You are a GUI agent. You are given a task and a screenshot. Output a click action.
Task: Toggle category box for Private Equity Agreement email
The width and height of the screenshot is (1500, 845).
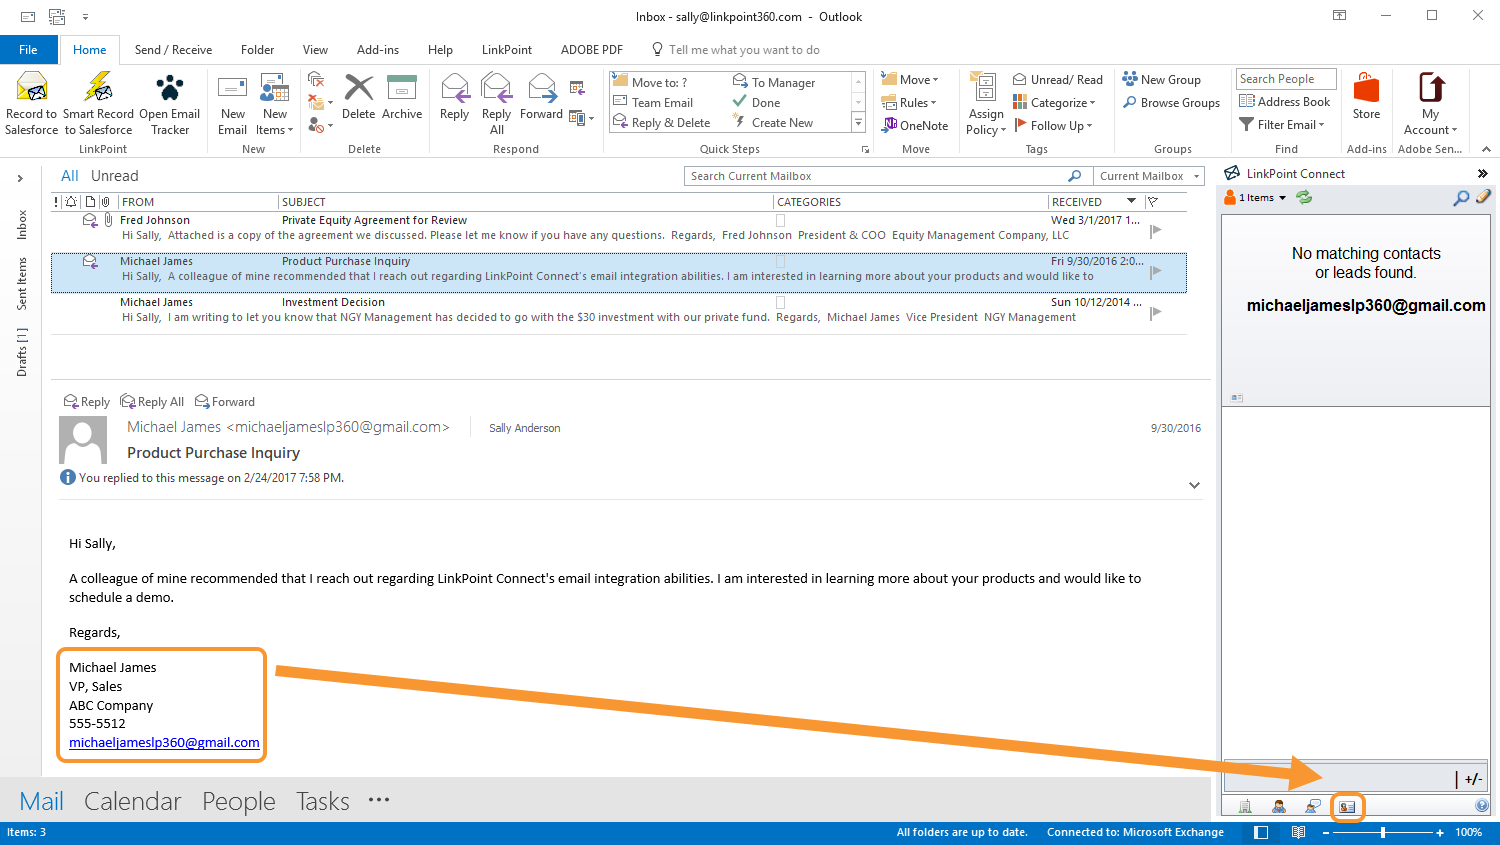click(x=781, y=220)
